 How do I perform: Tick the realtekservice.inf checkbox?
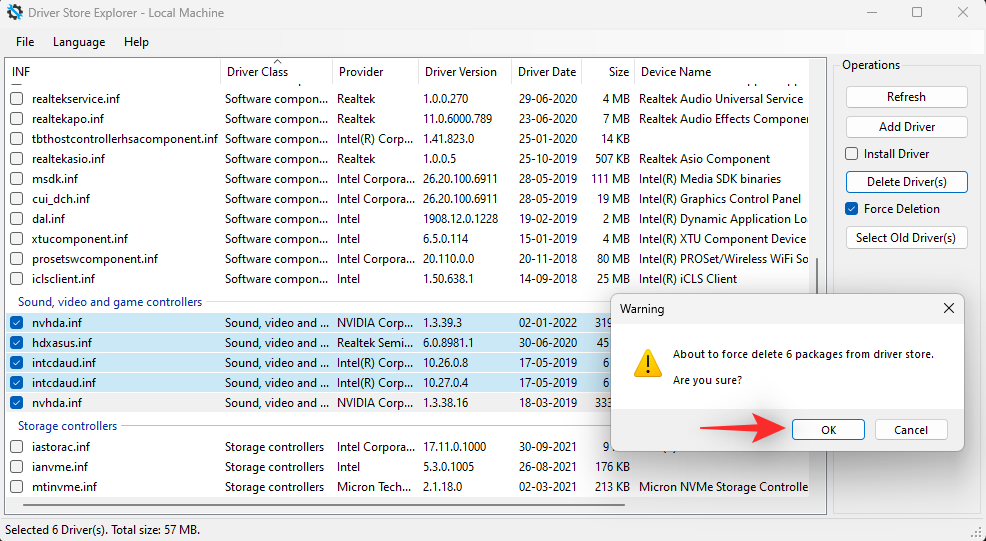coord(17,99)
